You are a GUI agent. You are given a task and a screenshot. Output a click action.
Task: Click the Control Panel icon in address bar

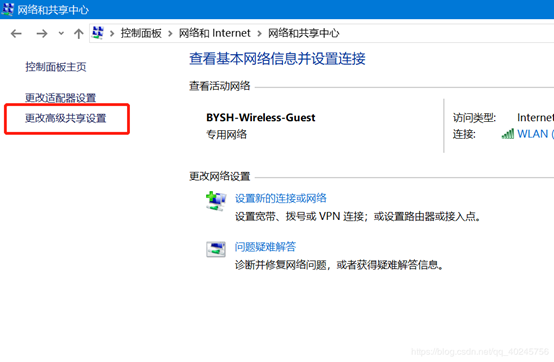[98, 33]
